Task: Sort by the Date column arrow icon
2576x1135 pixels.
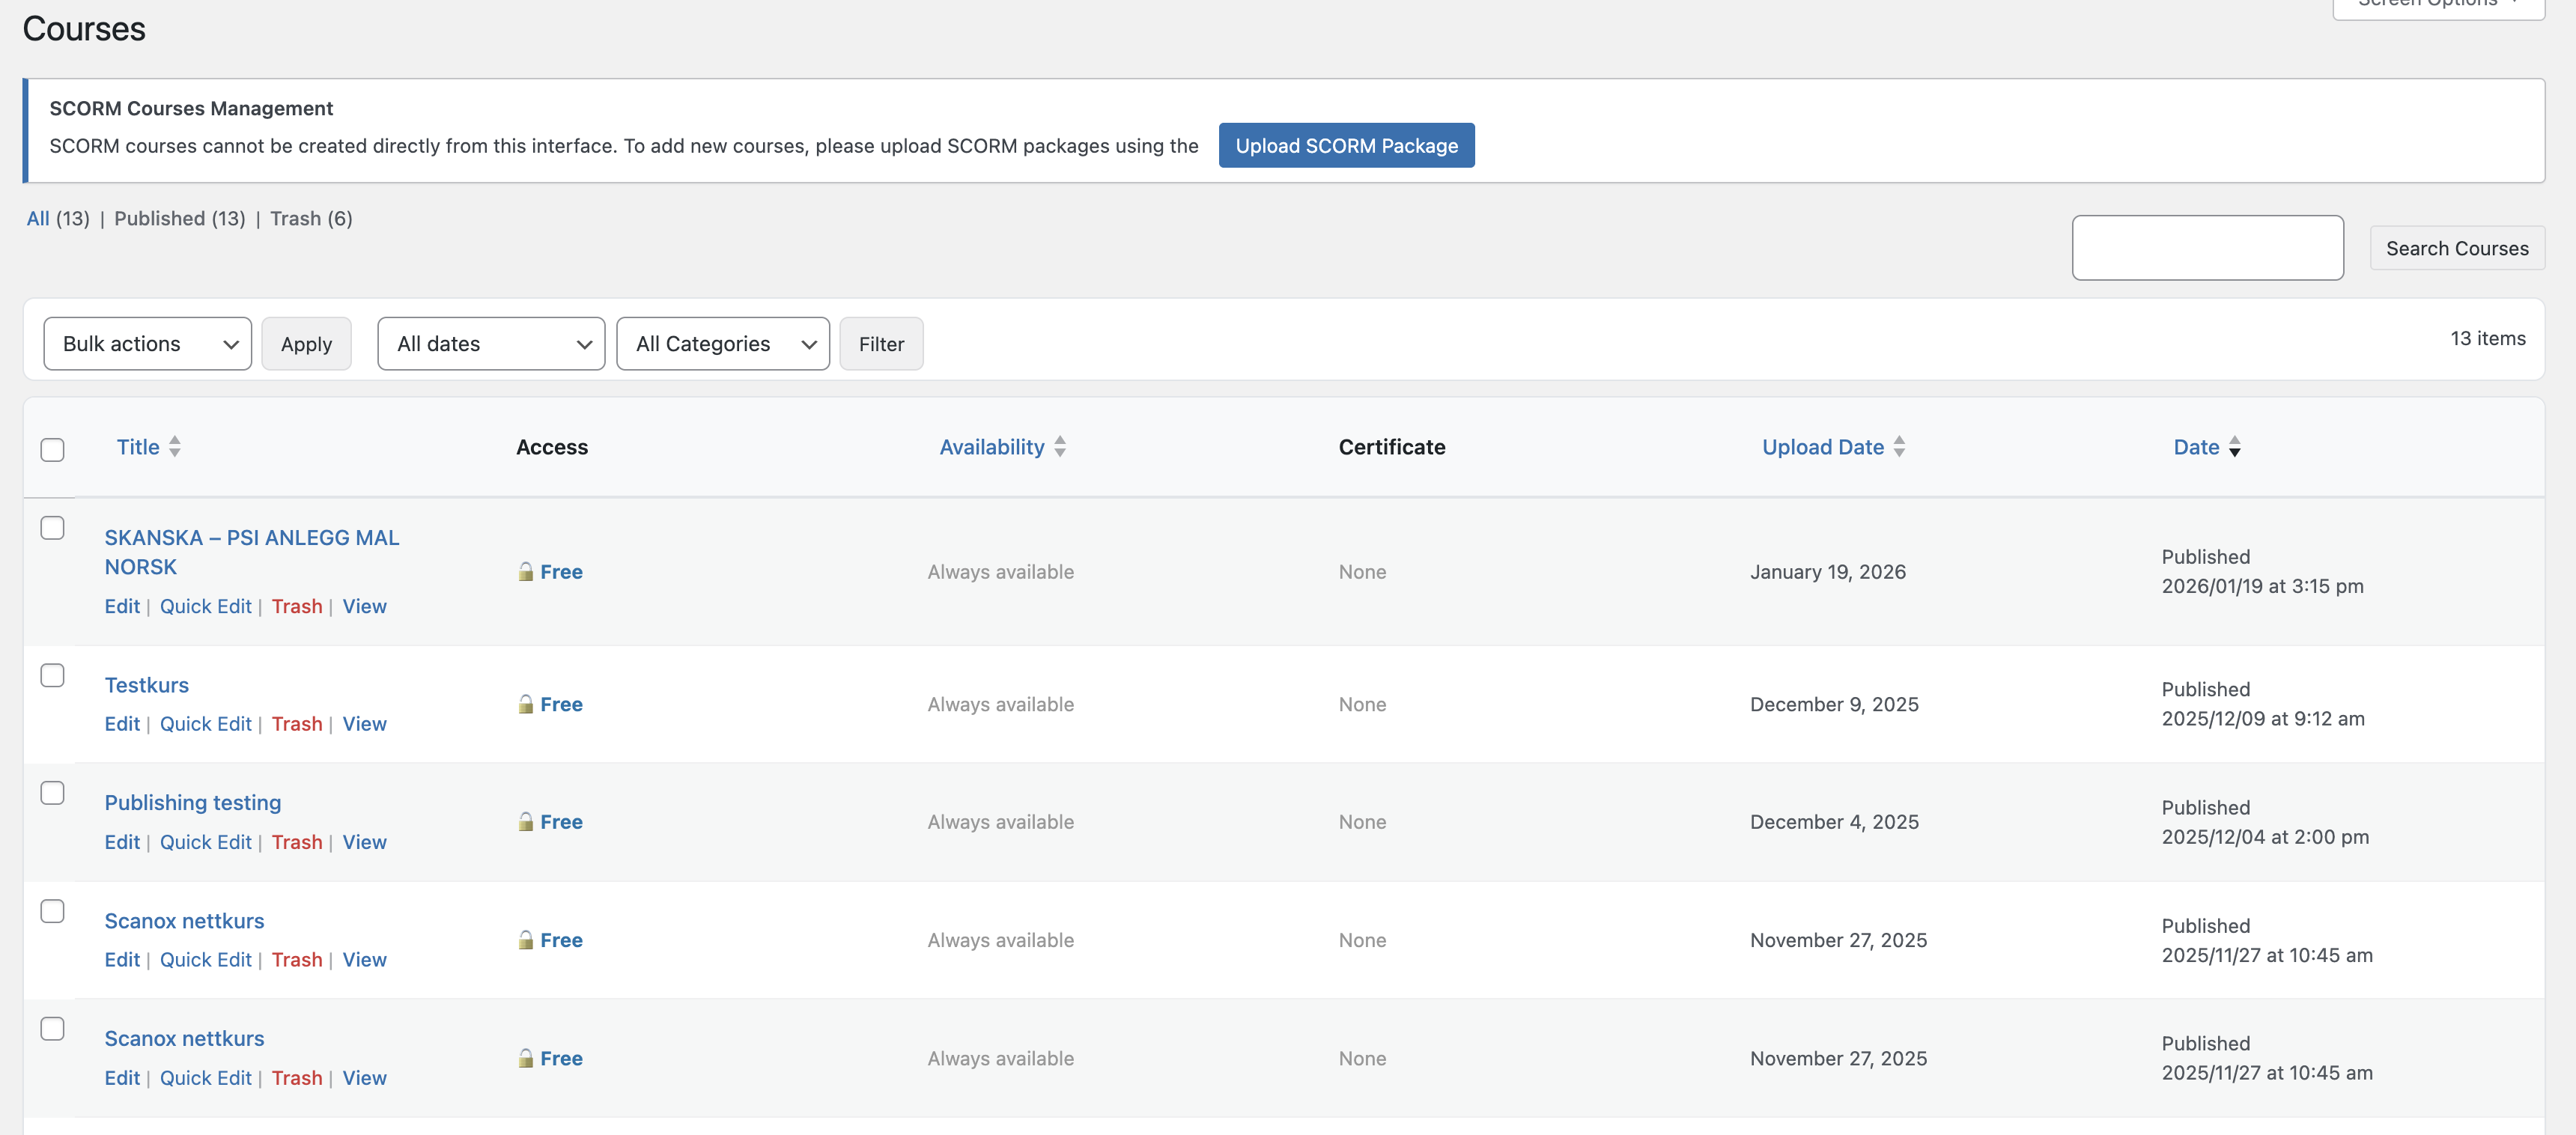Action: pos(2235,447)
